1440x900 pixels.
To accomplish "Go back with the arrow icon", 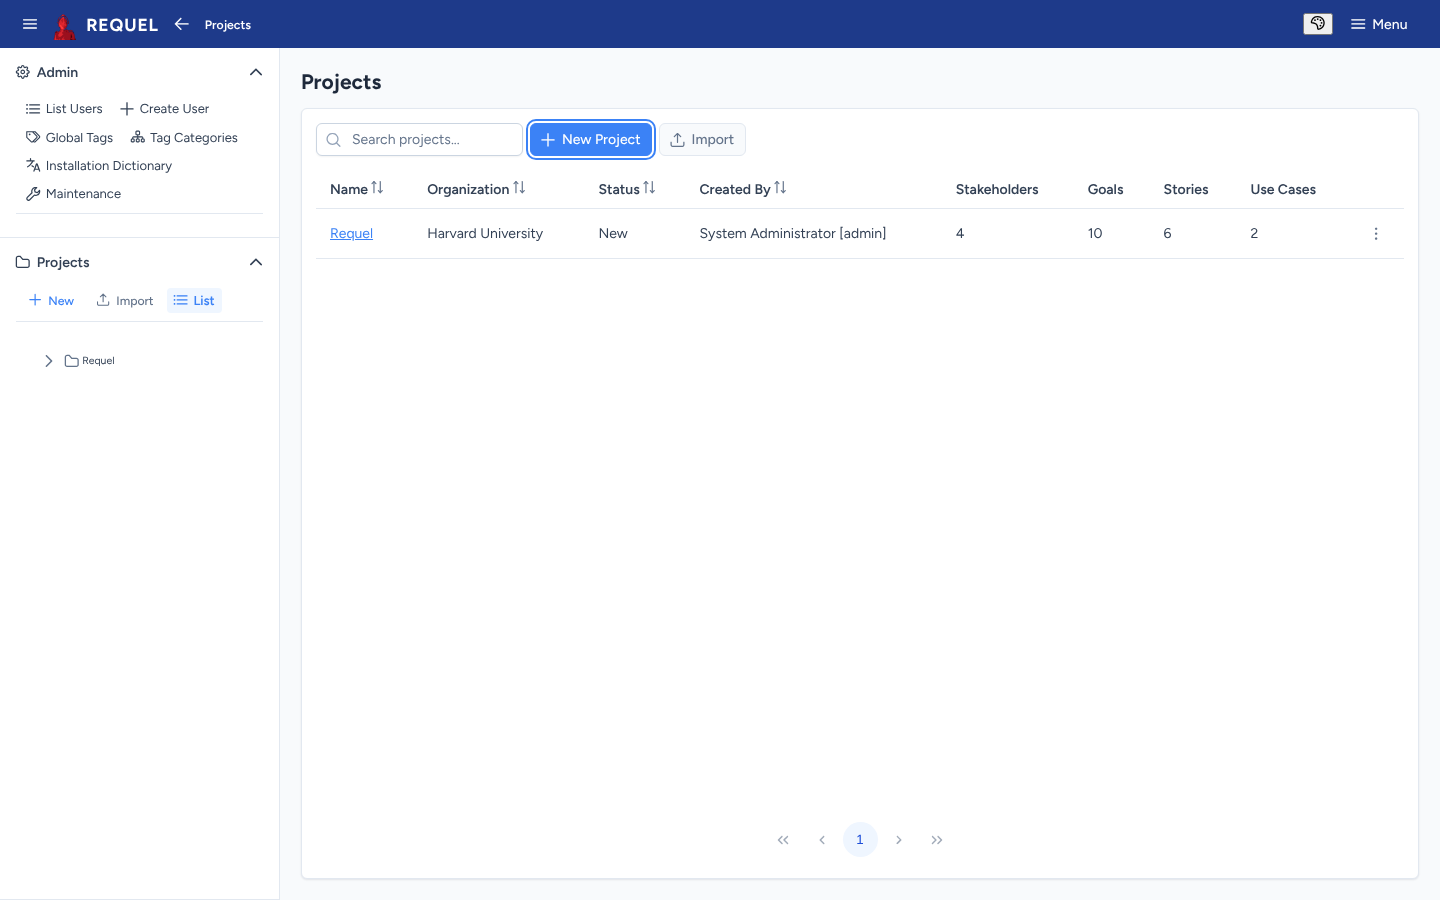I will click(181, 24).
